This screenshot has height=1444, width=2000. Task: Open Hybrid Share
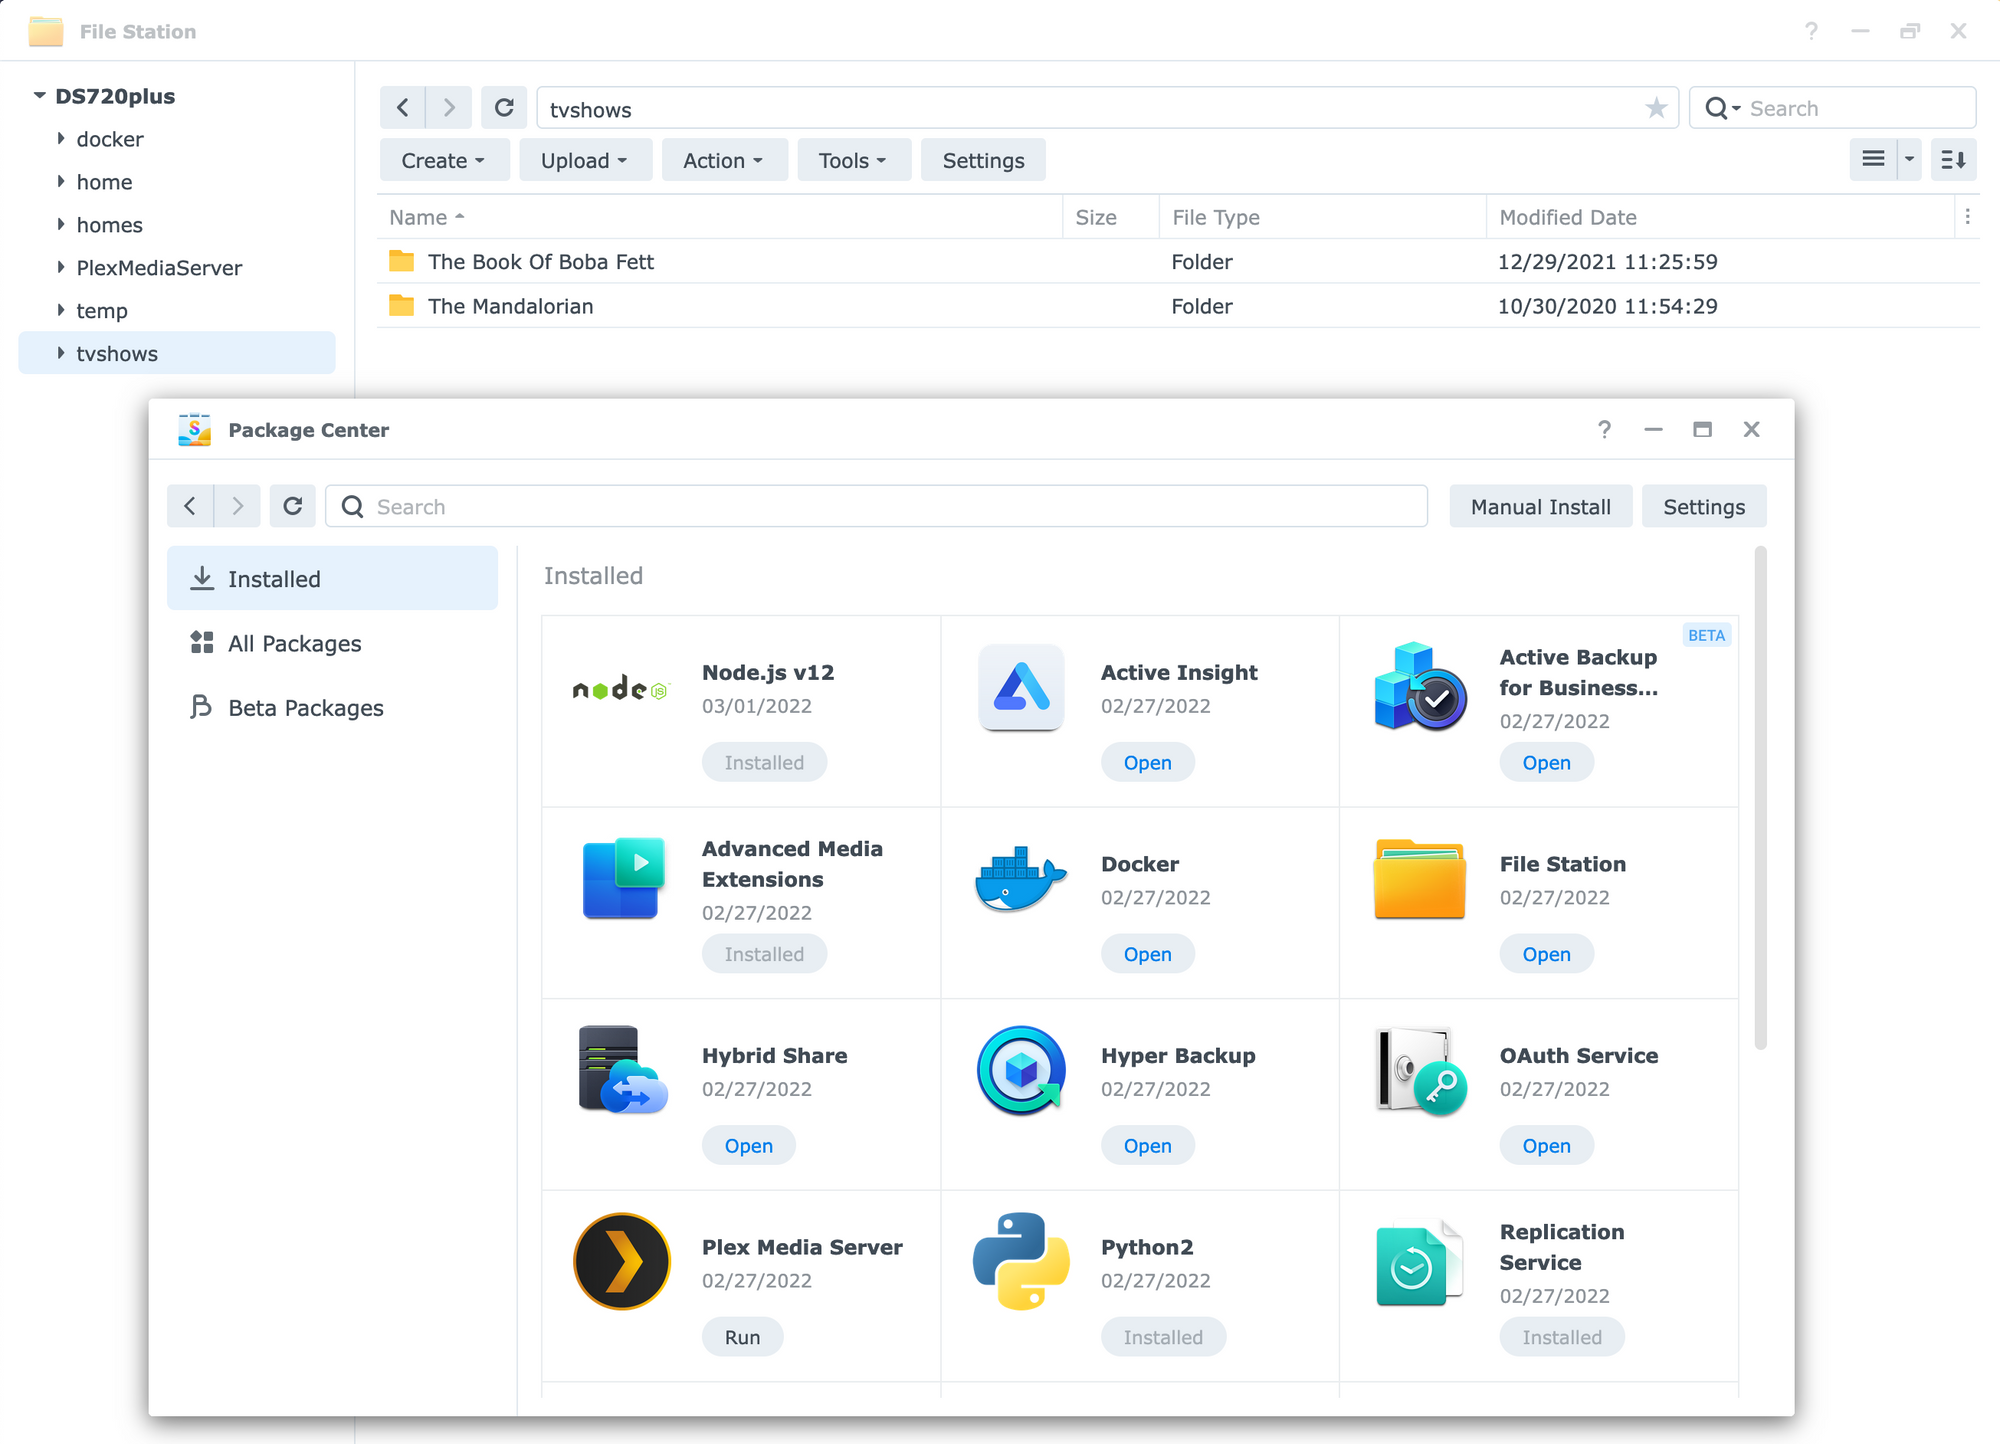tap(748, 1145)
